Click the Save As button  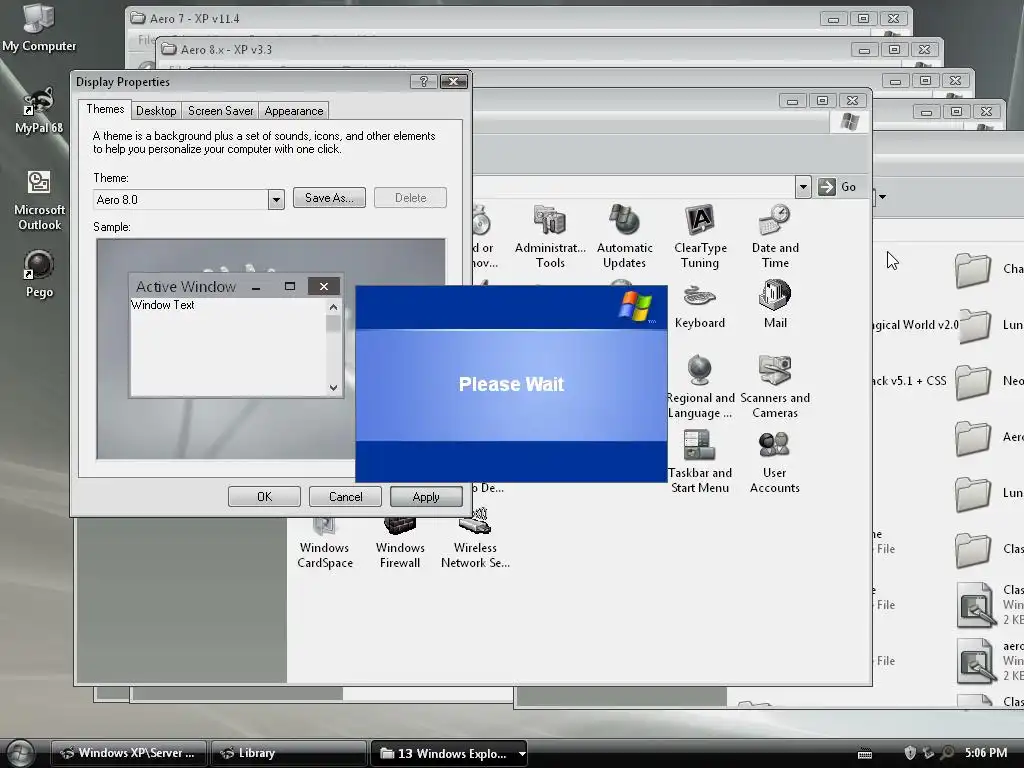(x=329, y=198)
